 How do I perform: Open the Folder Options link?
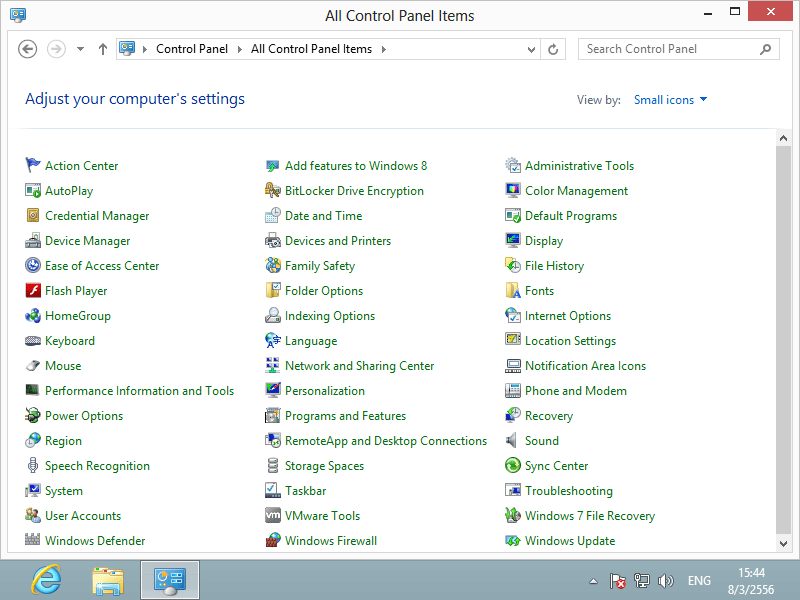[324, 291]
